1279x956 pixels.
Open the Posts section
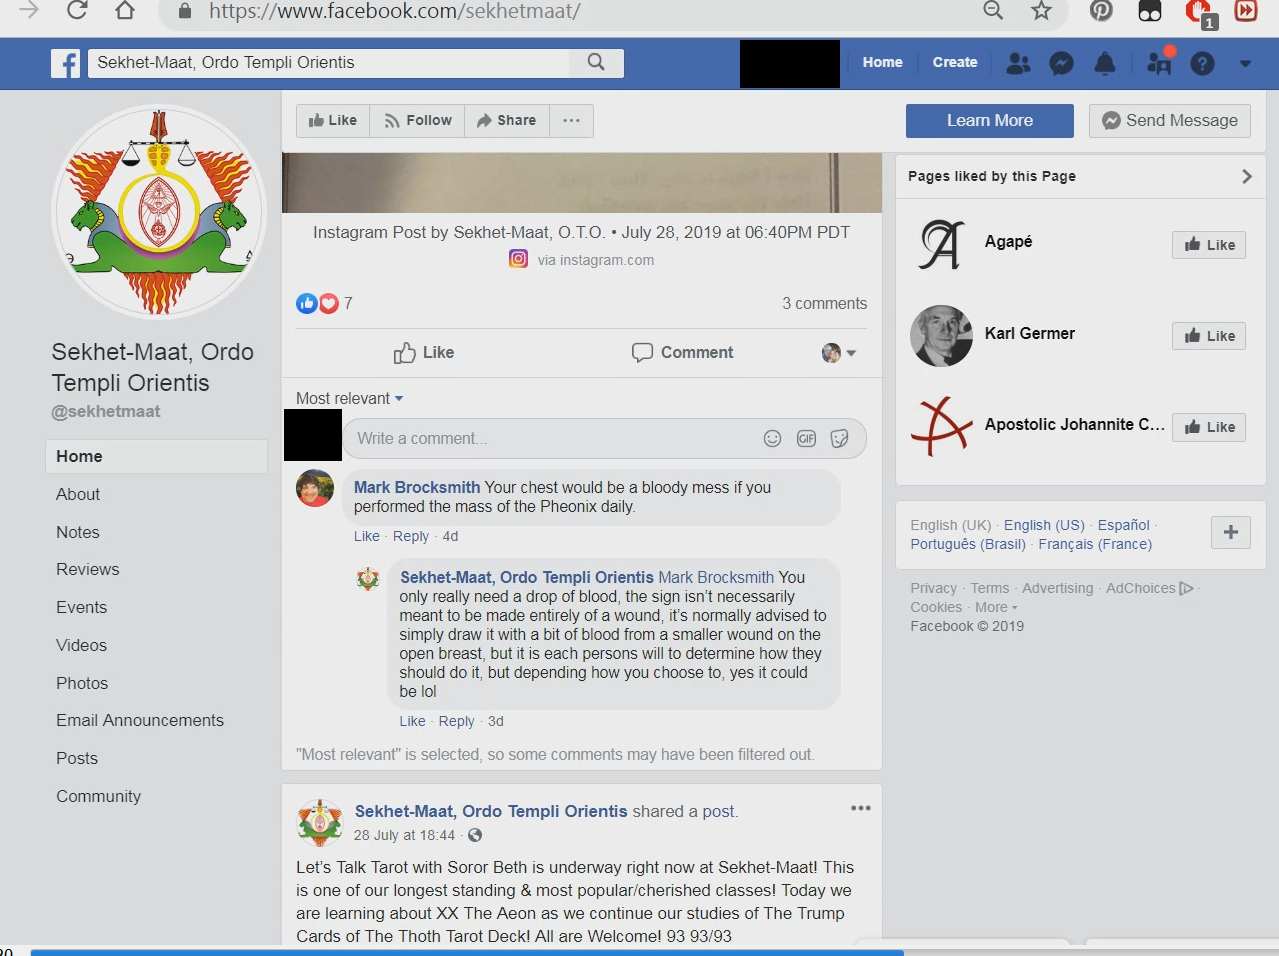[x=77, y=758]
